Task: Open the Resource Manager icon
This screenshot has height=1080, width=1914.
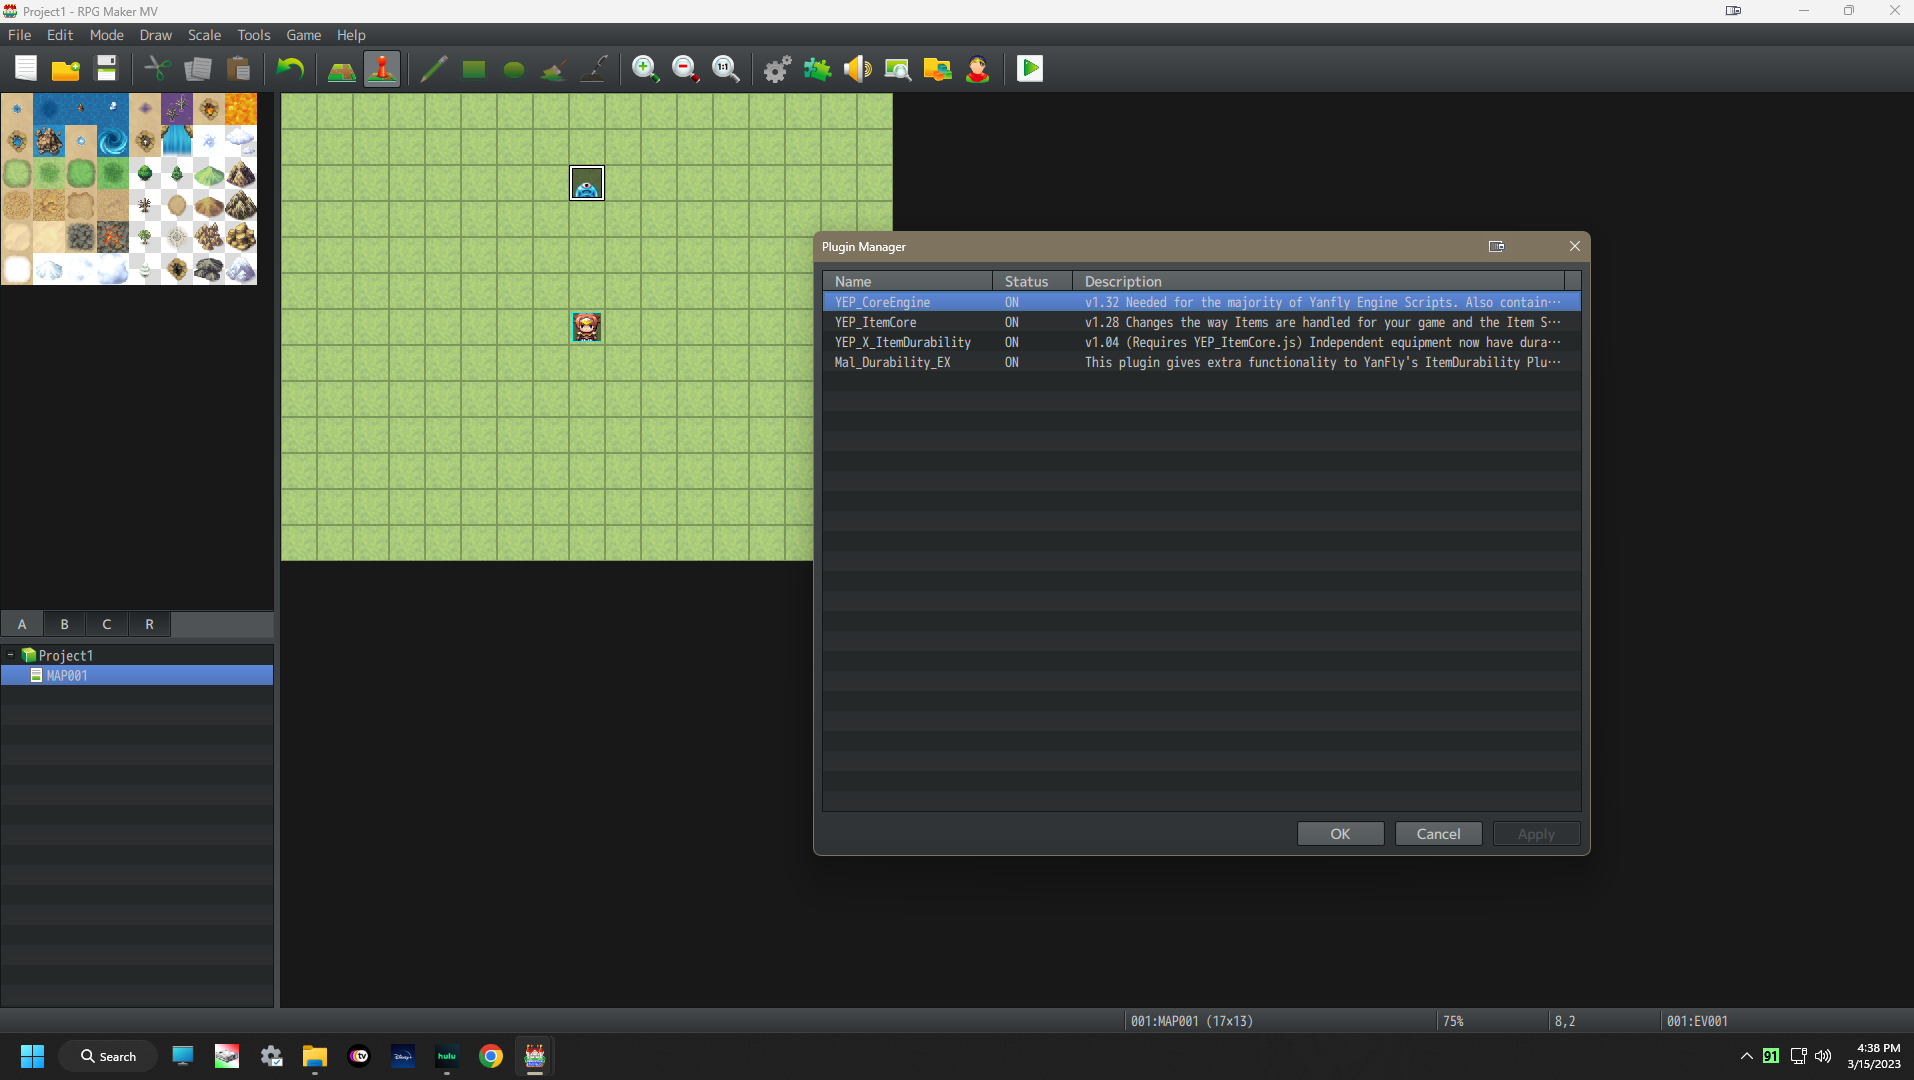Action: (938, 69)
